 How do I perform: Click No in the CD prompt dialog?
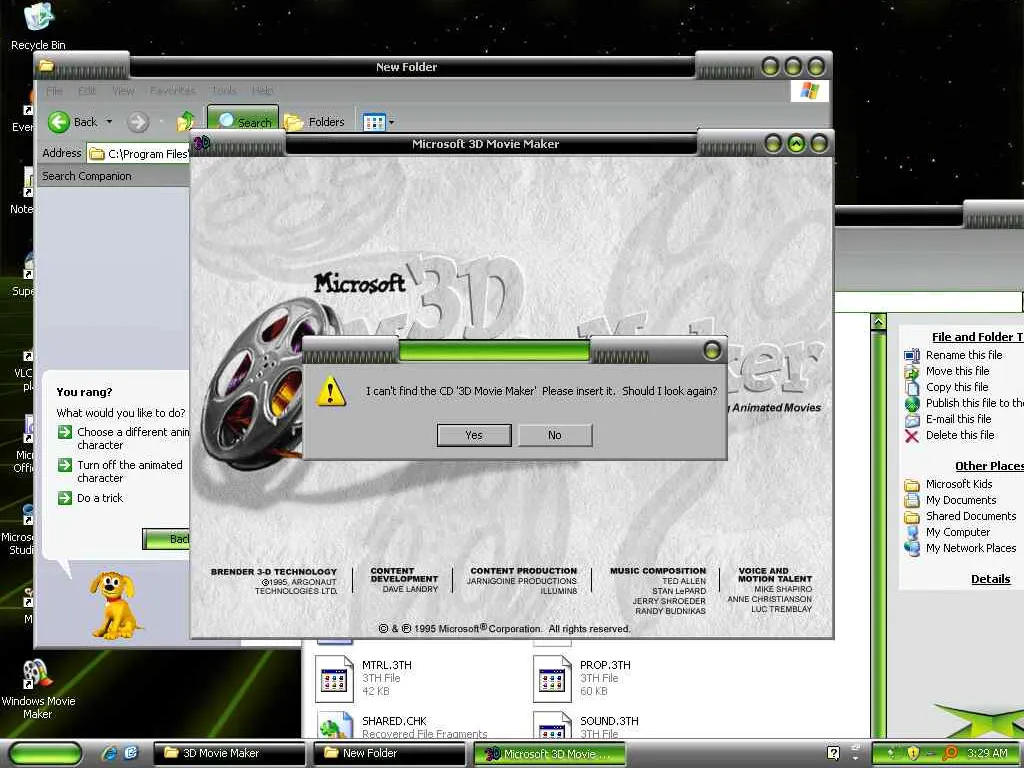click(554, 435)
